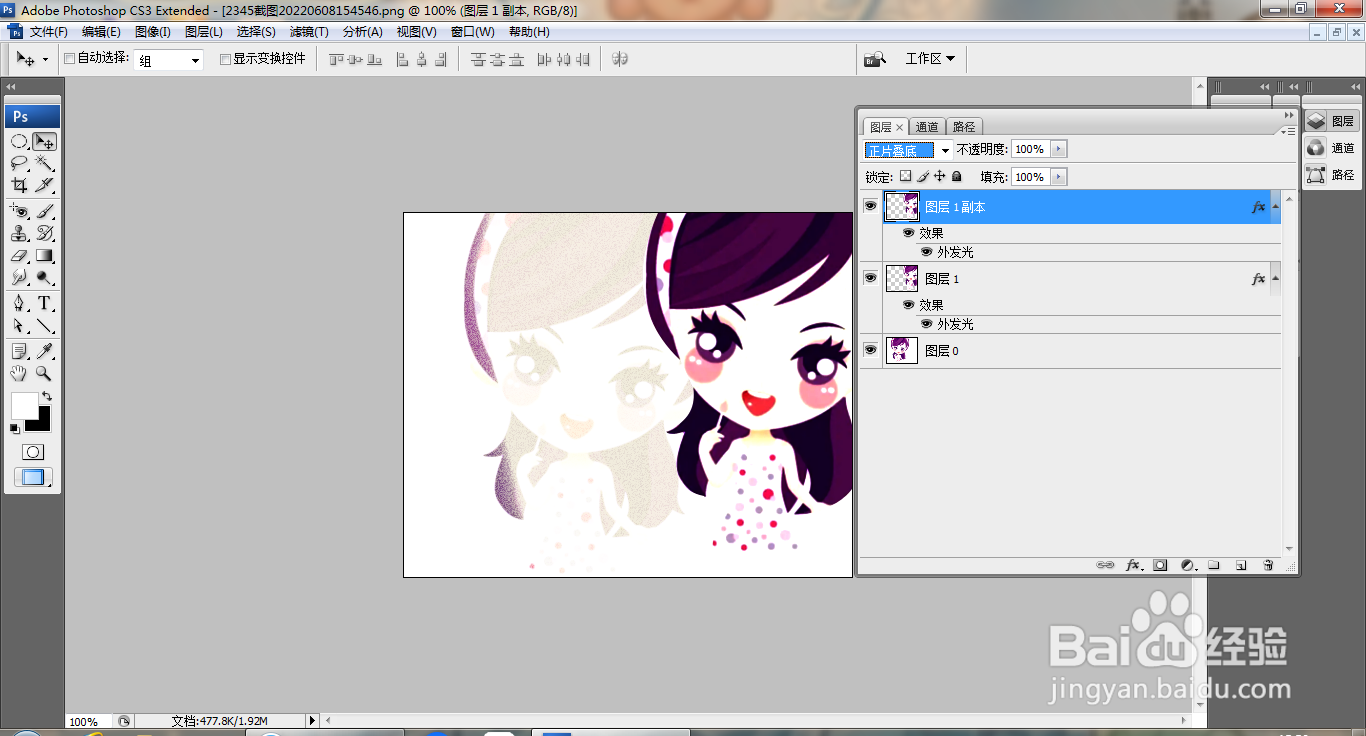Switch to 路径 tab in panel
This screenshot has width=1366, height=736.
tap(964, 127)
